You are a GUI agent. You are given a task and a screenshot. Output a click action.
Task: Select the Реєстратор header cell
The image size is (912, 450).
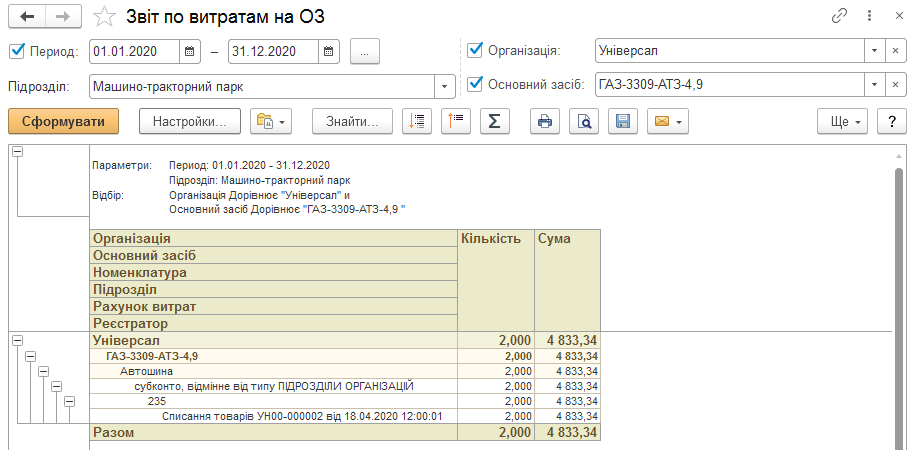(274, 323)
